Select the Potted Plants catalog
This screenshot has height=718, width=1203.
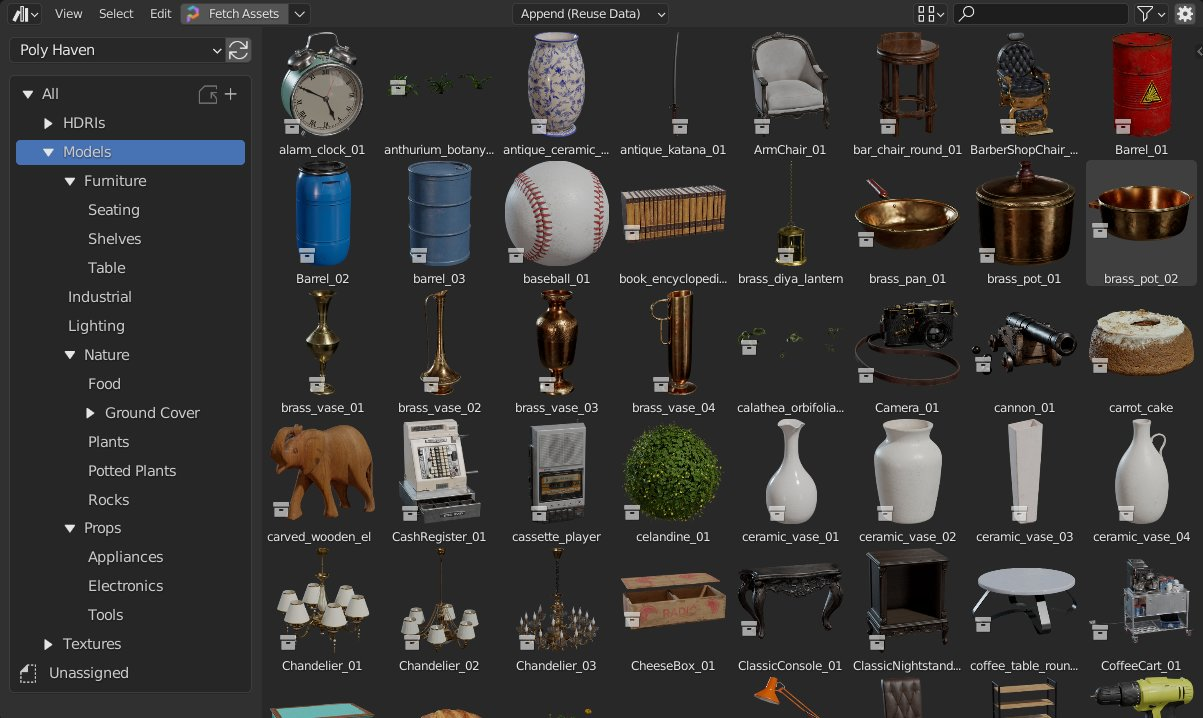point(130,471)
